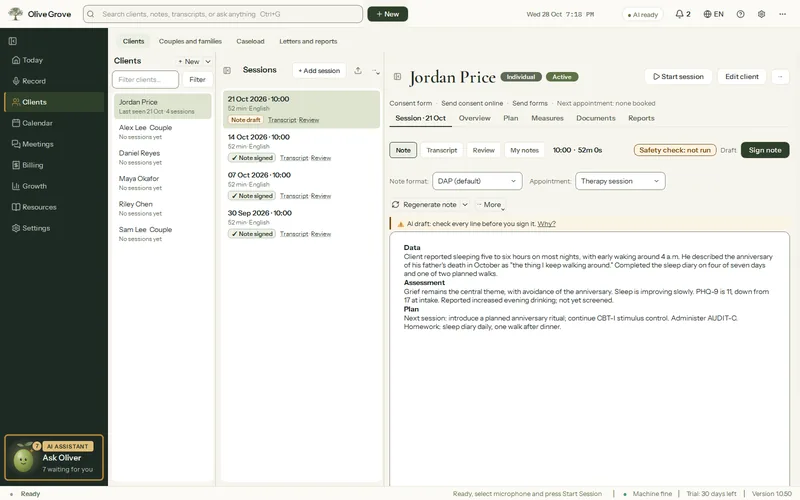This screenshot has width=800, height=500.
Task: Click the Filter button
Action: [x=197, y=80]
